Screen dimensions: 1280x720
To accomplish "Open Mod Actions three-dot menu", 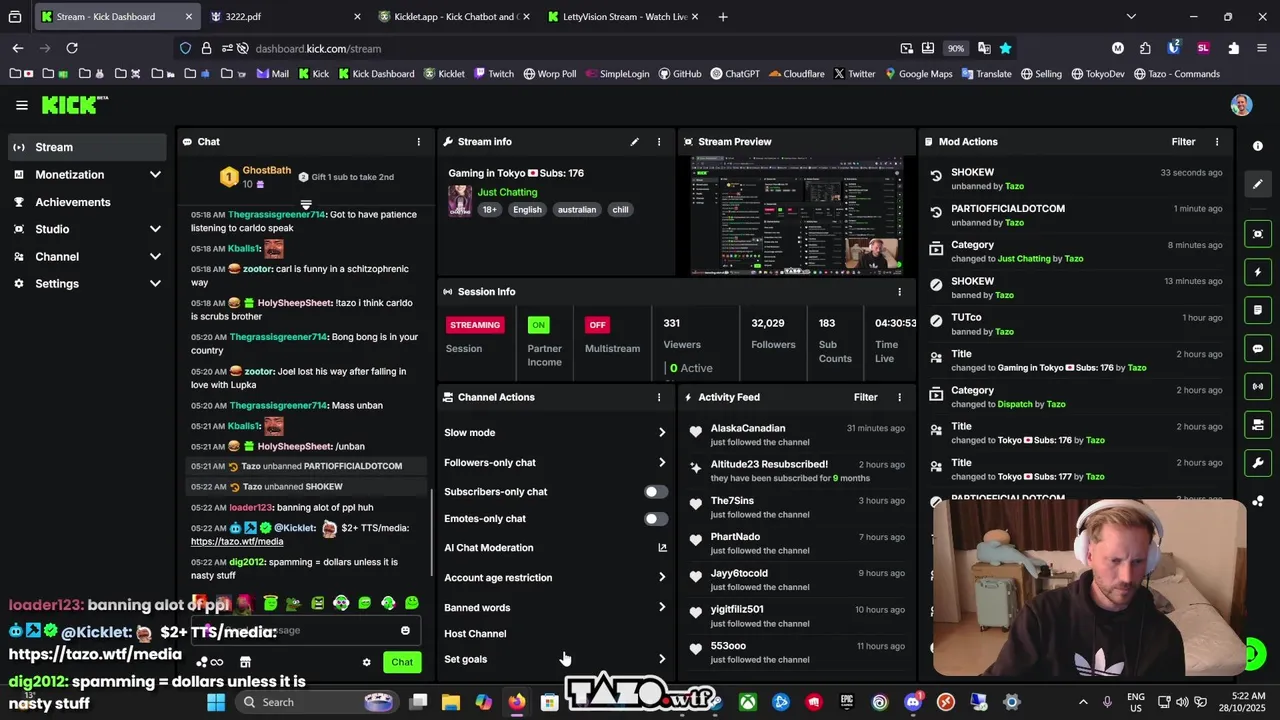I will [1216, 142].
